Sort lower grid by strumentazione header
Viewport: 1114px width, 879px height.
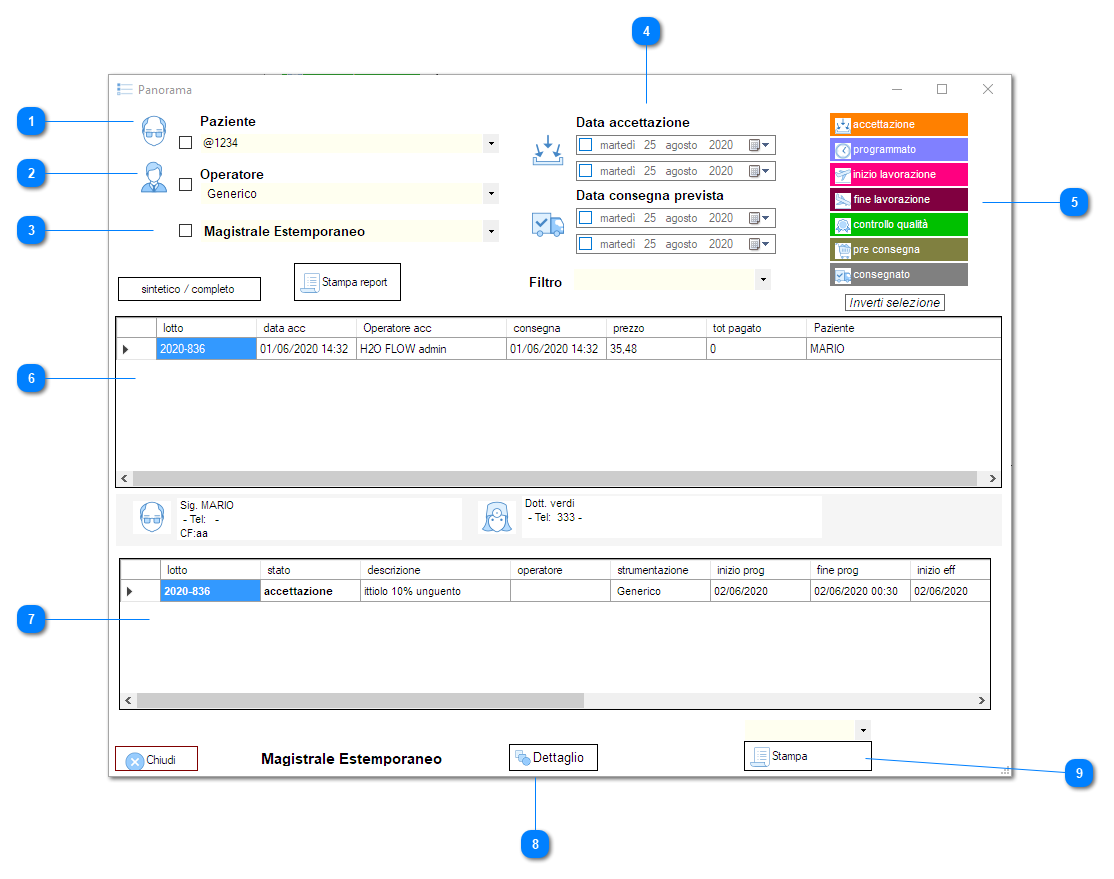pos(660,571)
